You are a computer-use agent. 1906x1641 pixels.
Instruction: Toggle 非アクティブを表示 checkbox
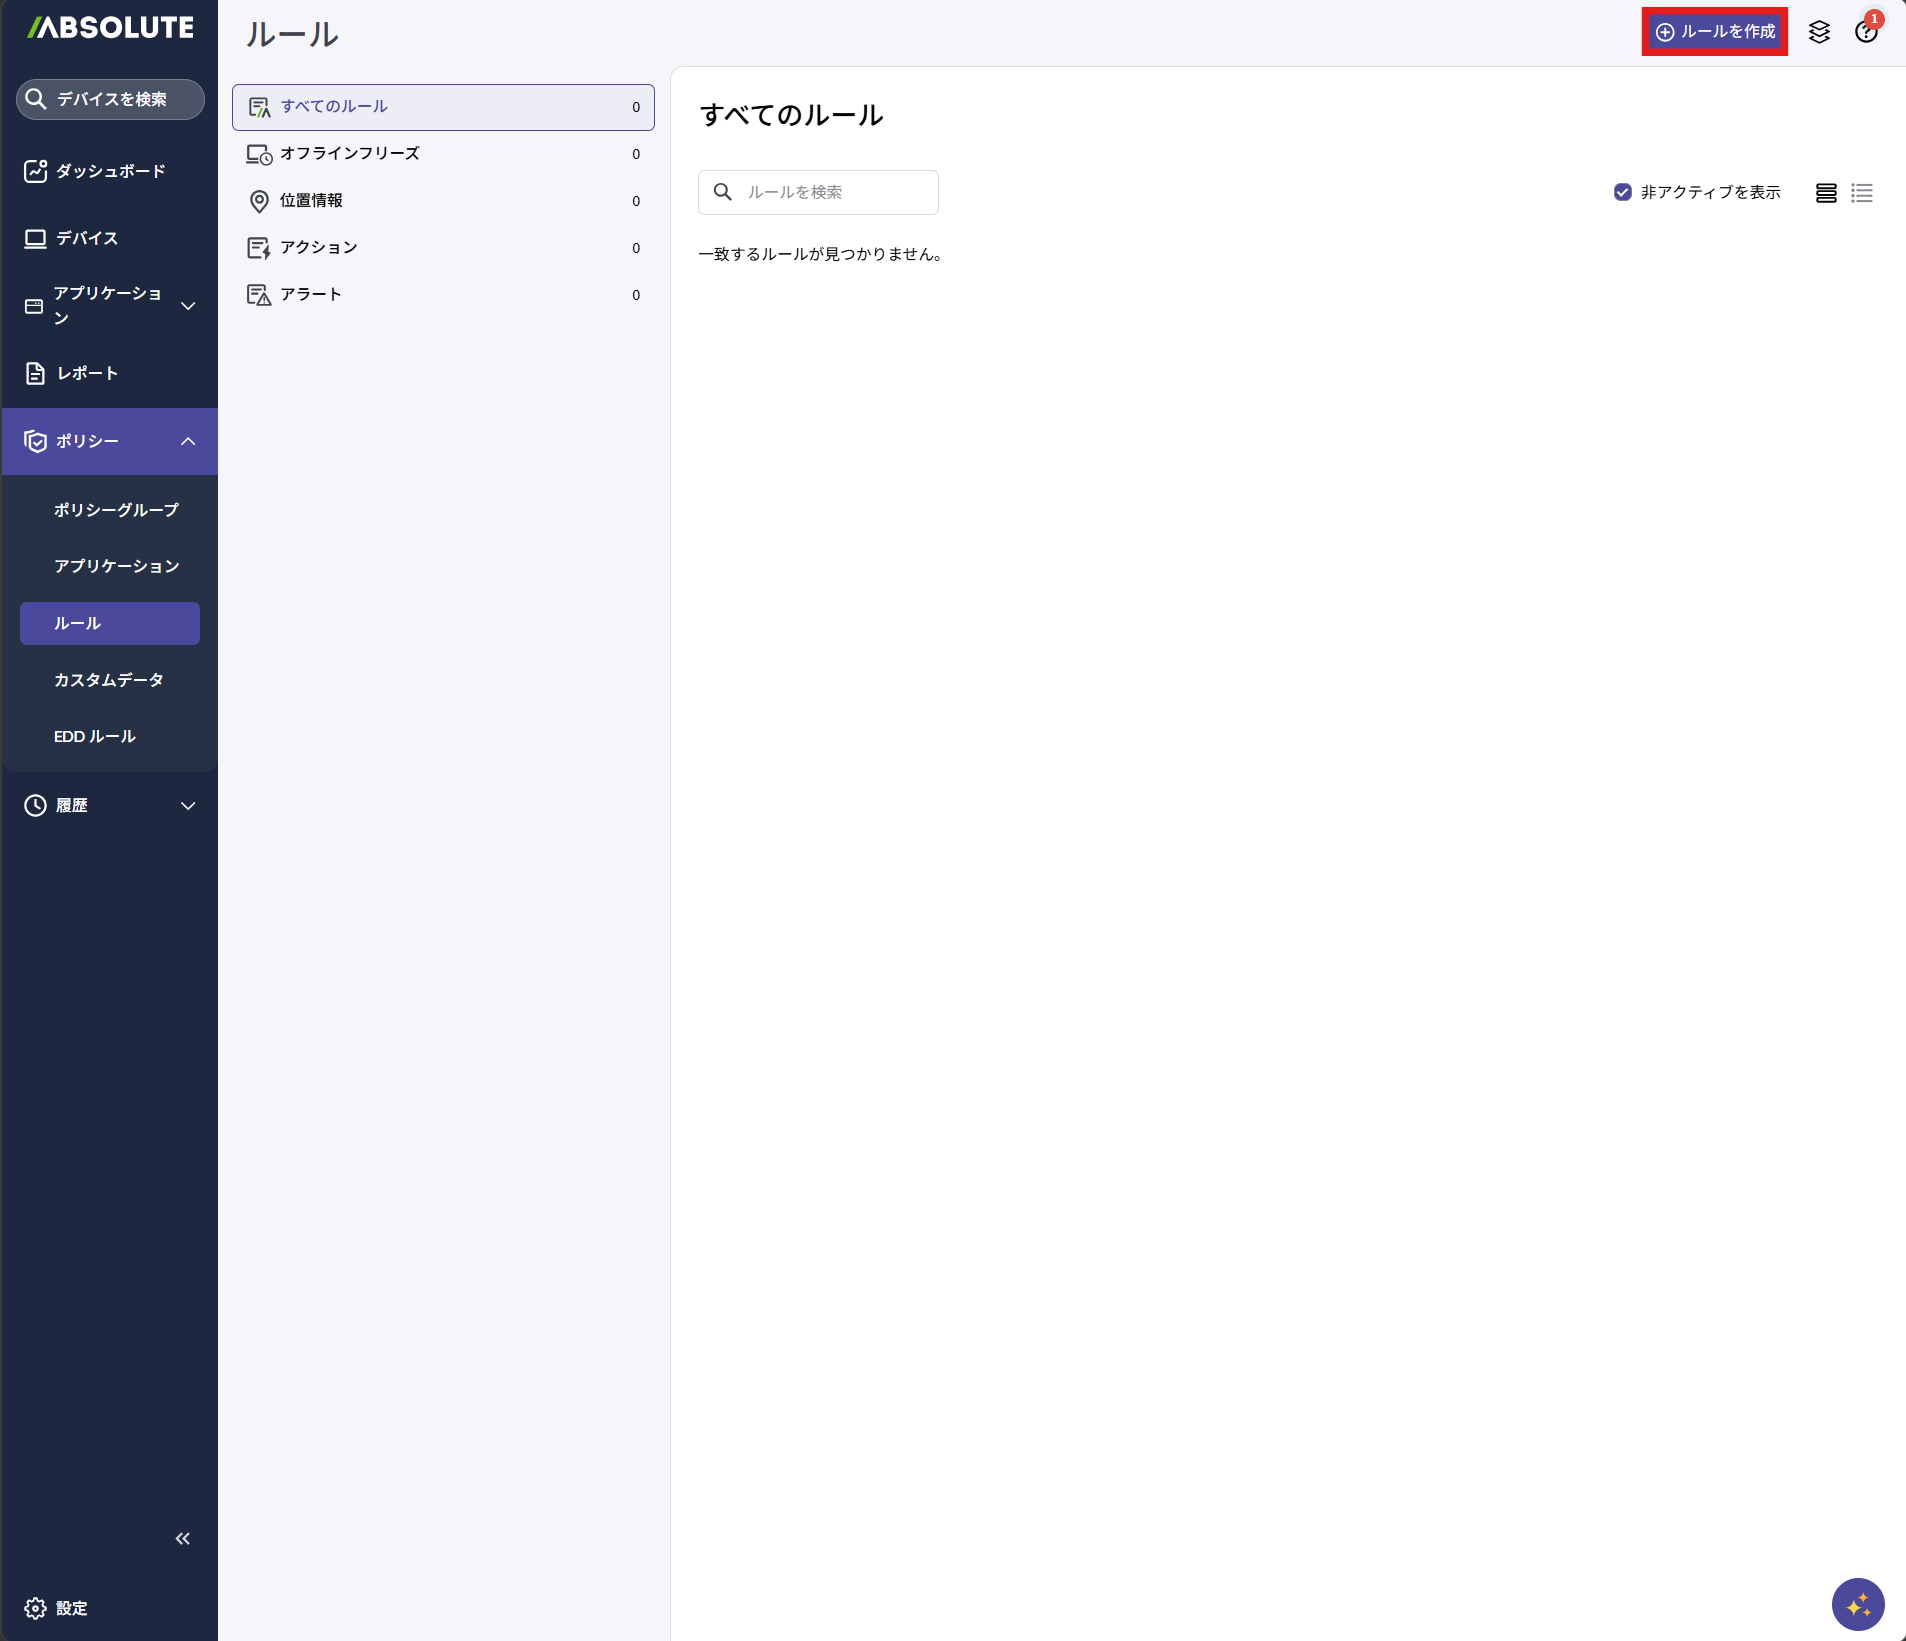coord(1623,192)
